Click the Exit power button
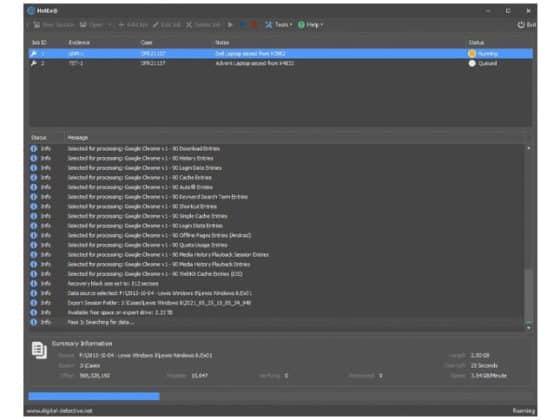The image size is (560, 420). pos(526,25)
